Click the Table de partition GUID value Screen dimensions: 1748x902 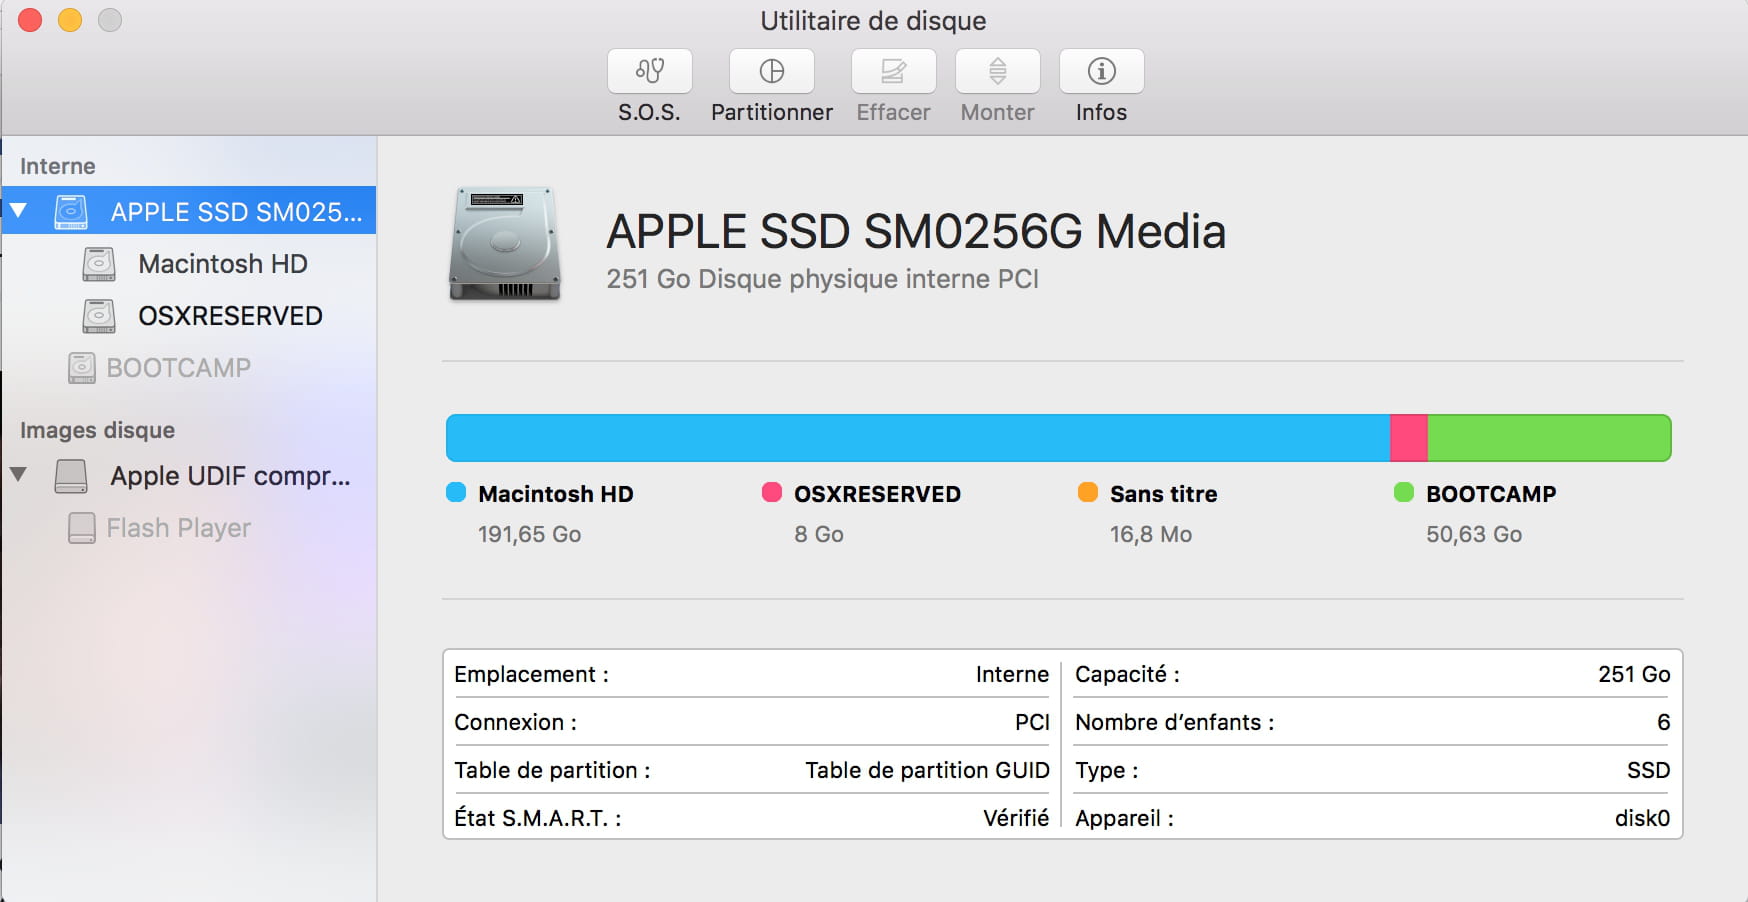point(927,771)
